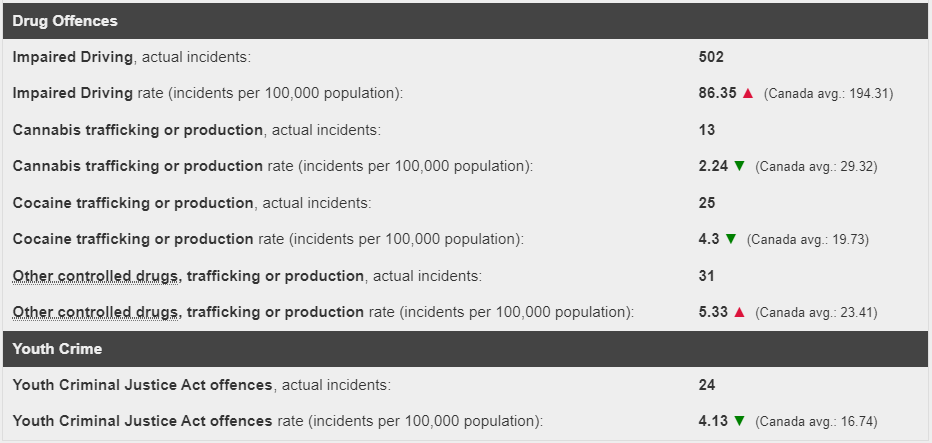Click the Canada avg. 19.73 note
The image size is (932, 443).
pos(808,240)
